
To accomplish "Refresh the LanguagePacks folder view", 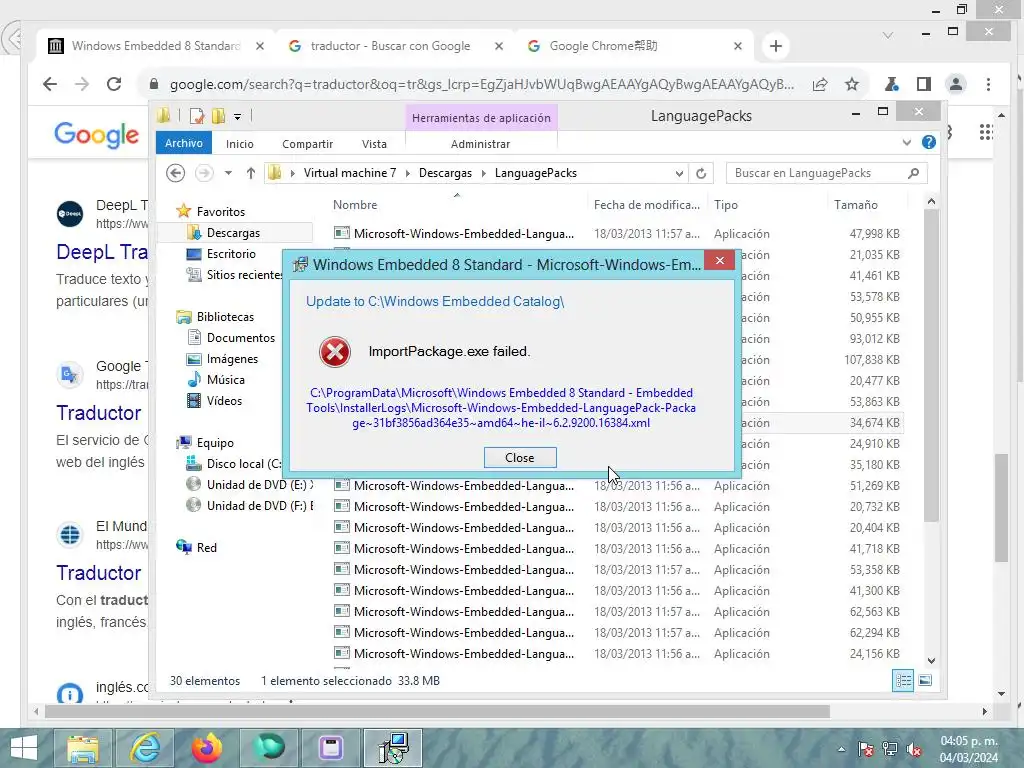I will tap(701, 173).
